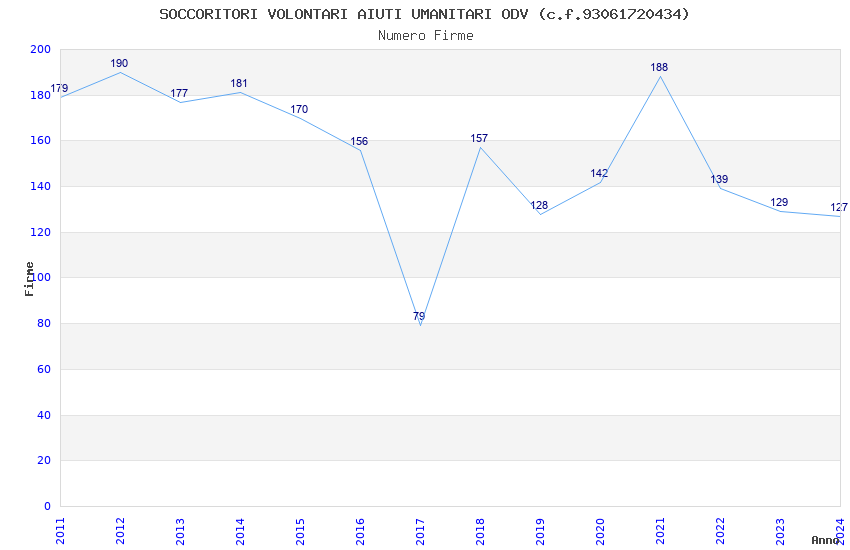850x550 pixels.
Task: Click the 200 y-axis tick label
Action: (x=41, y=49)
